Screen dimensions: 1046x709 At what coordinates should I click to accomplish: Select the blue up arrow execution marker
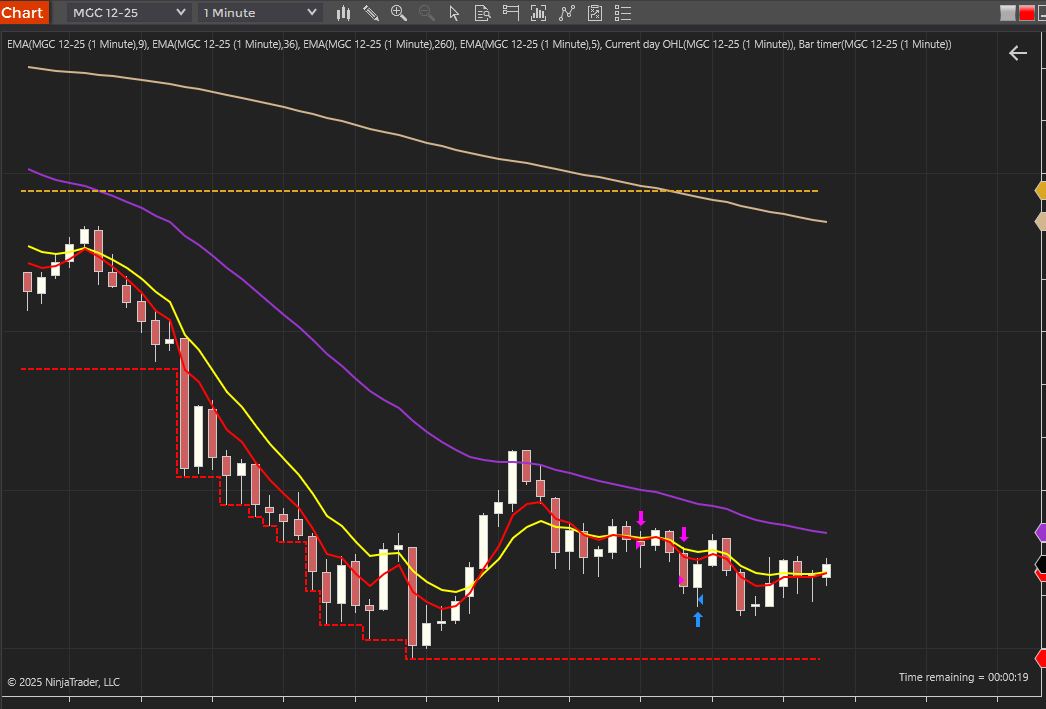[x=698, y=620]
